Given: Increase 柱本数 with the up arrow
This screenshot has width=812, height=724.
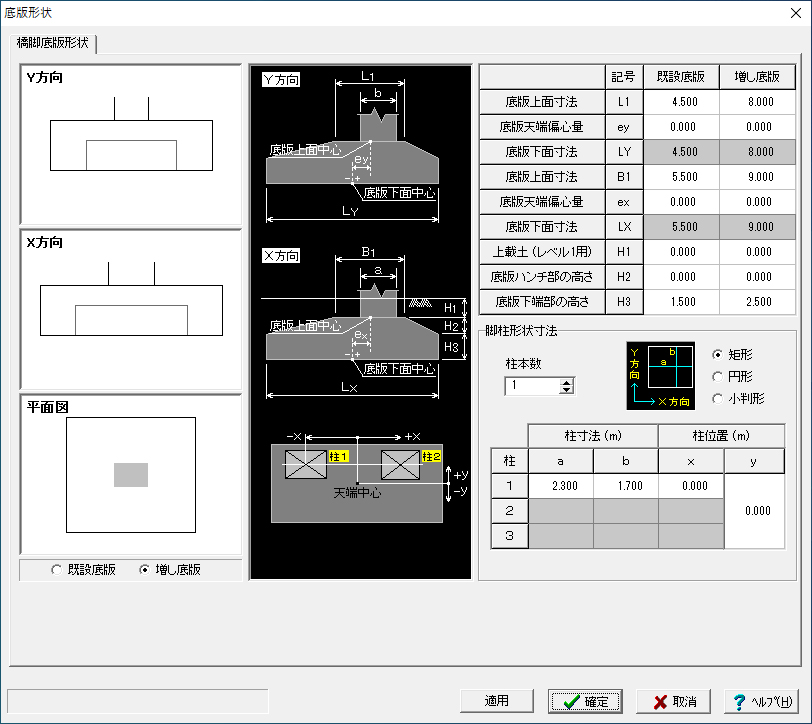Looking at the screenshot, I should pos(567,381).
